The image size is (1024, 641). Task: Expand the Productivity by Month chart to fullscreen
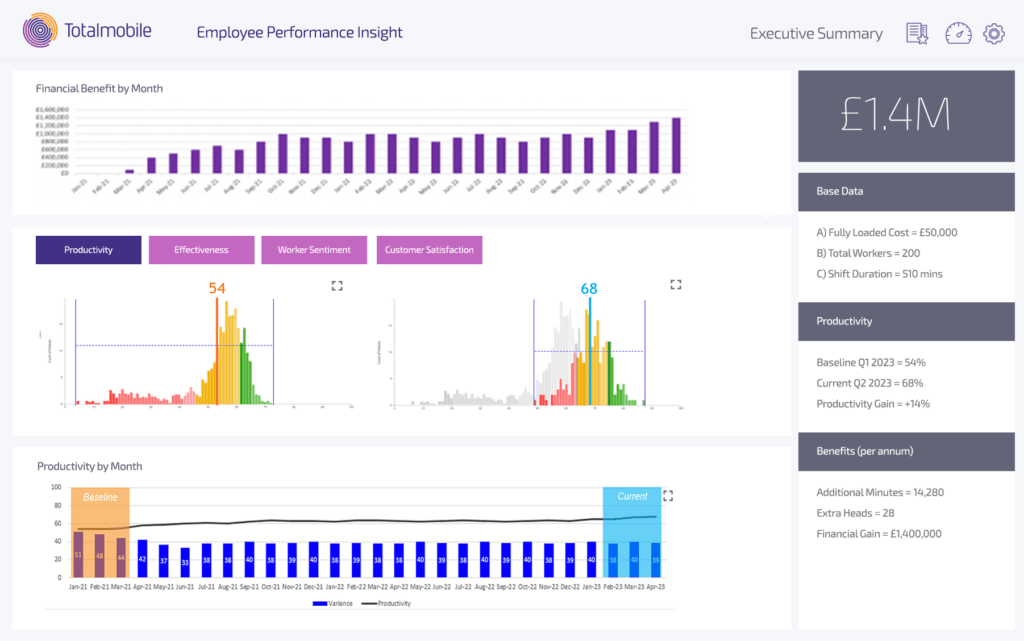[x=668, y=495]
